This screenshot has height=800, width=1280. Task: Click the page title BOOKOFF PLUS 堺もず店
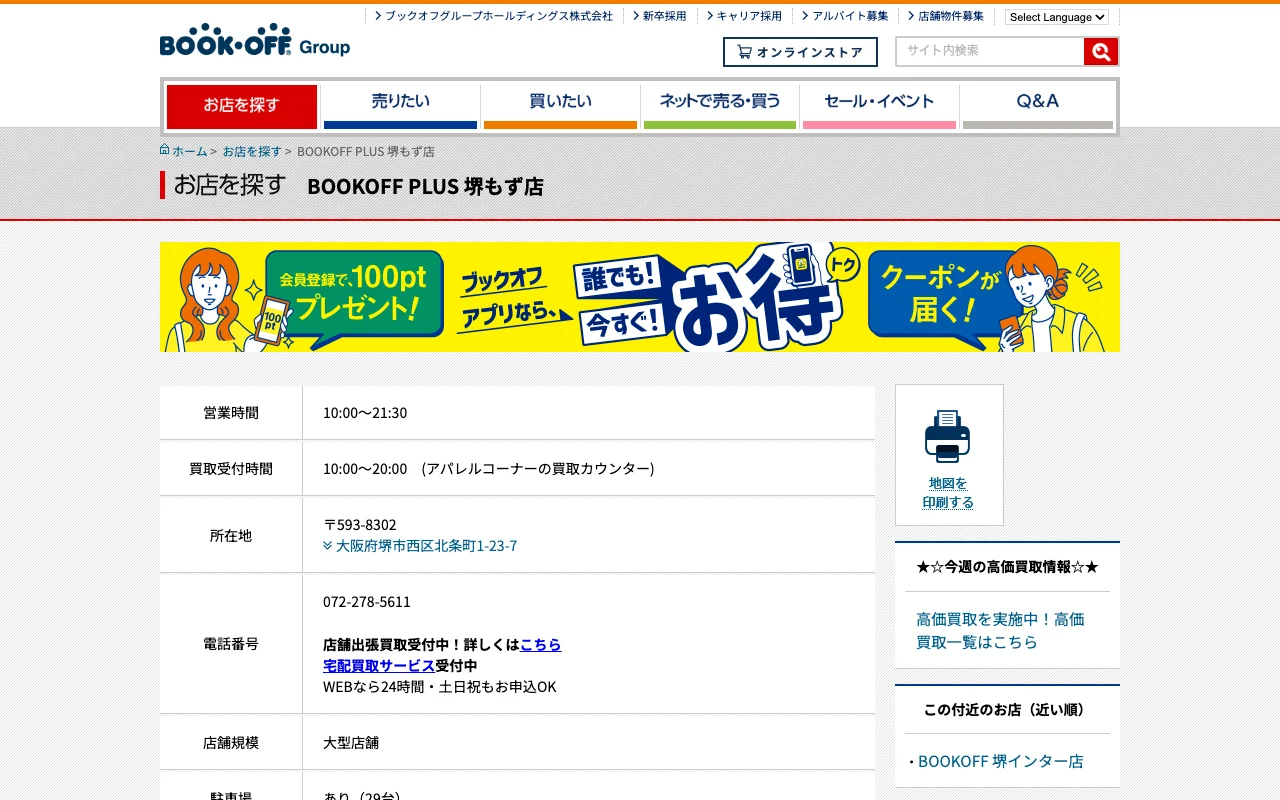tap(425, 186)
